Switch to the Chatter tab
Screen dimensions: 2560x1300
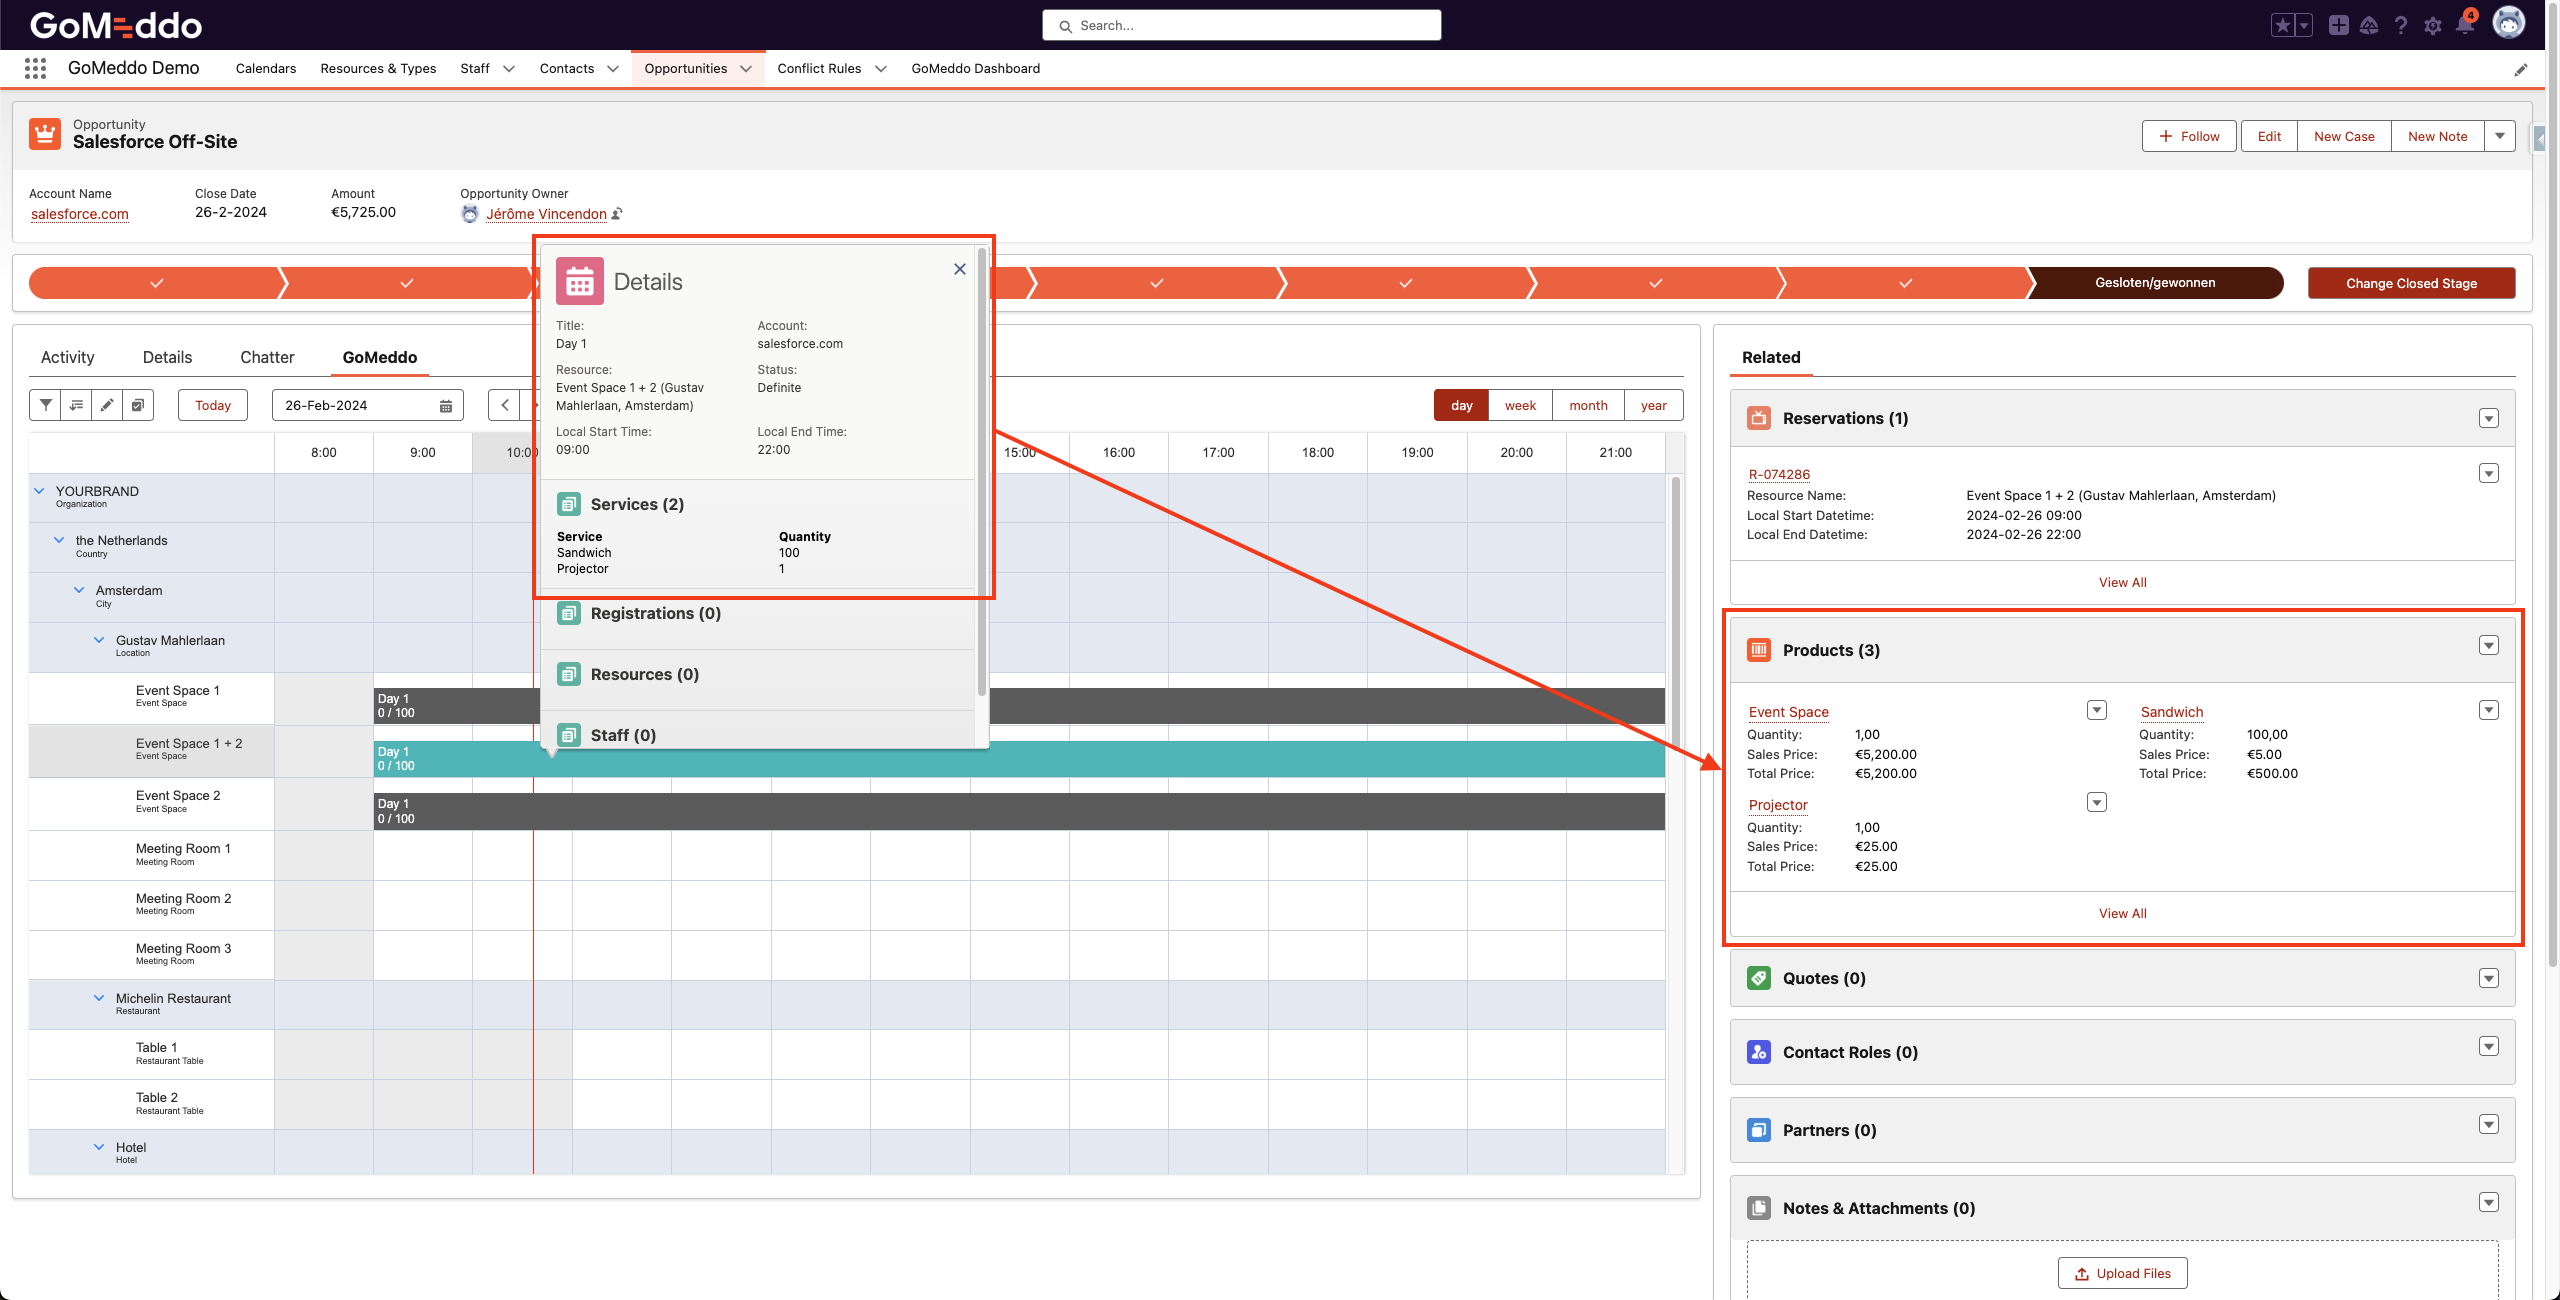click(x=266, y=357)
